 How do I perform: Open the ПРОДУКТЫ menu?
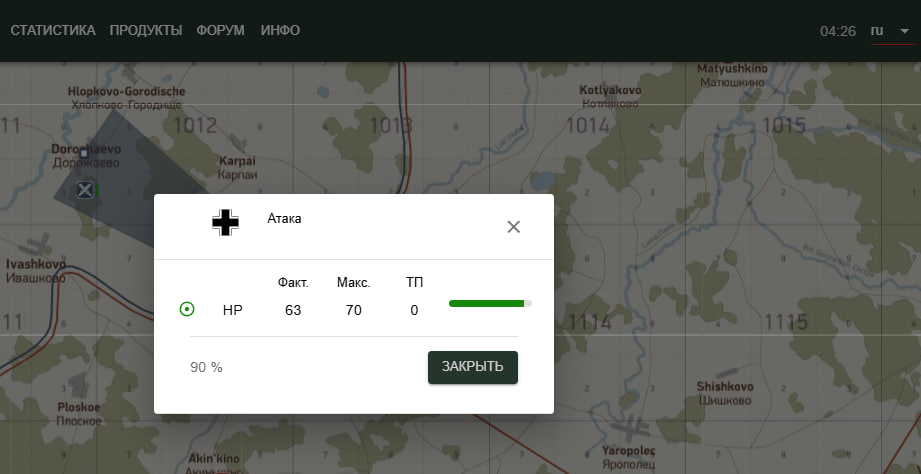tap(146, 31)
